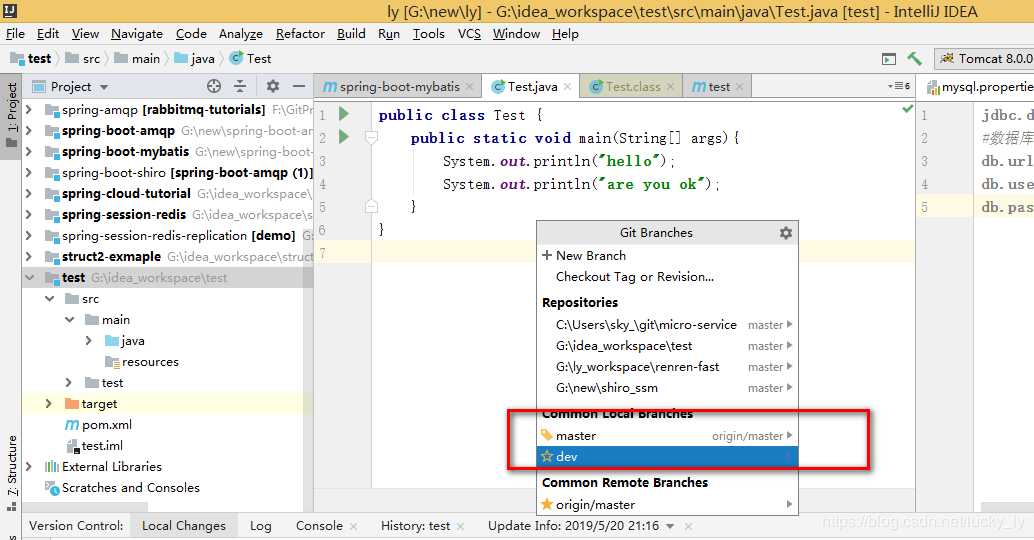
Task: Open the Refactor menu
Action: coord(300,34)
